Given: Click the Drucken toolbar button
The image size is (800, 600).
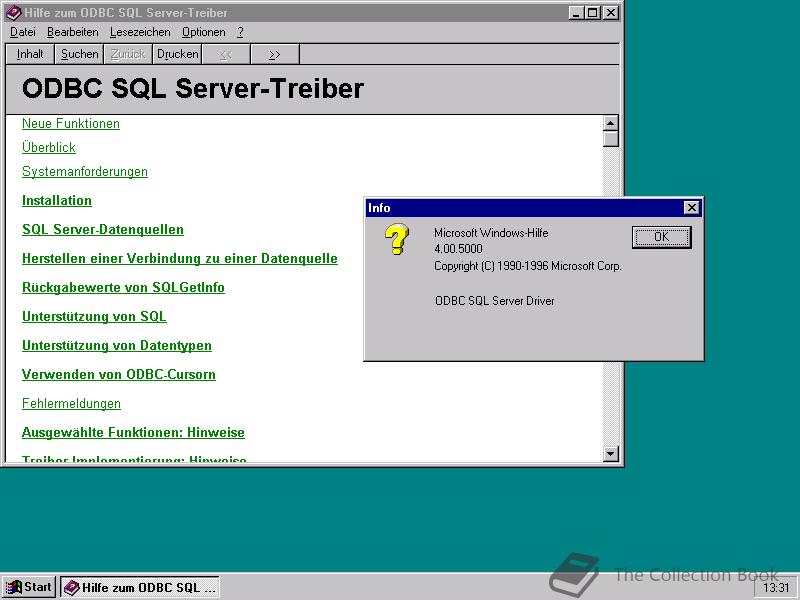Looking at the screenshot, I should [x=177, y=54].
